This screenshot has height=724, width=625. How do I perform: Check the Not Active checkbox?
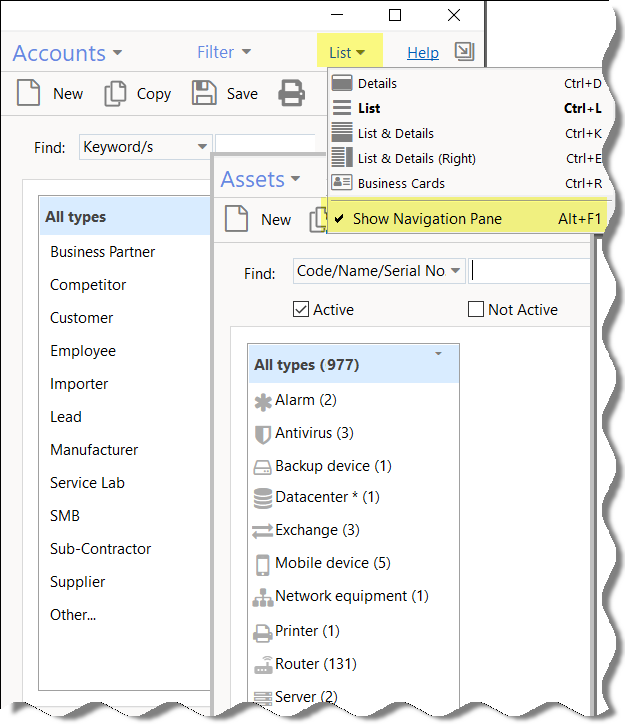coord(476,310)
